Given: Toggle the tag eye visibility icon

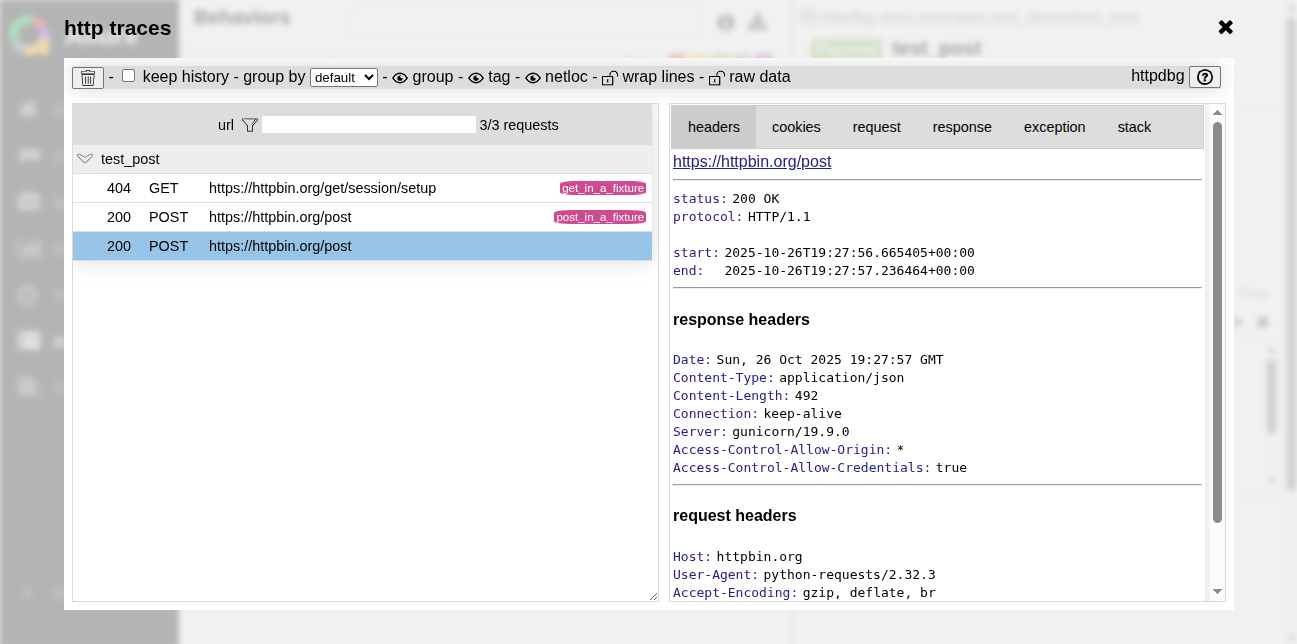Looking at the screenshot, I should coord(476,77).
